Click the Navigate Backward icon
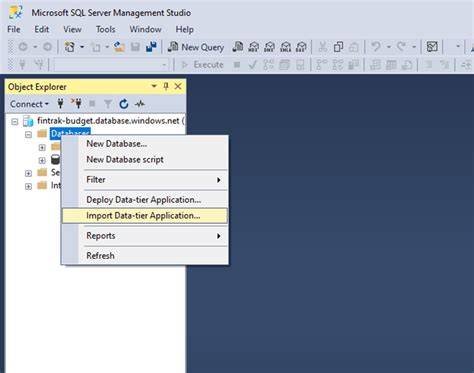 tap(23, 47)
